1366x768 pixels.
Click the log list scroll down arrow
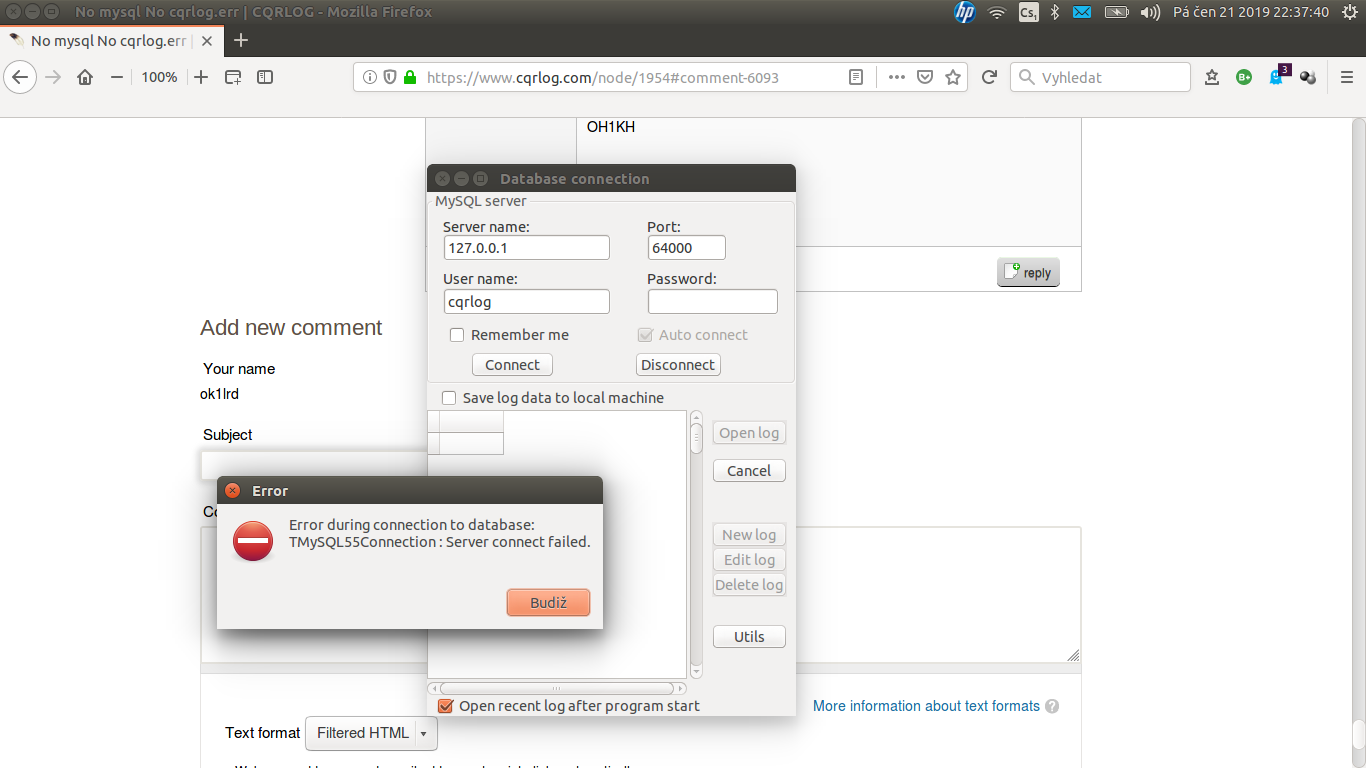(x=697, y=672)
